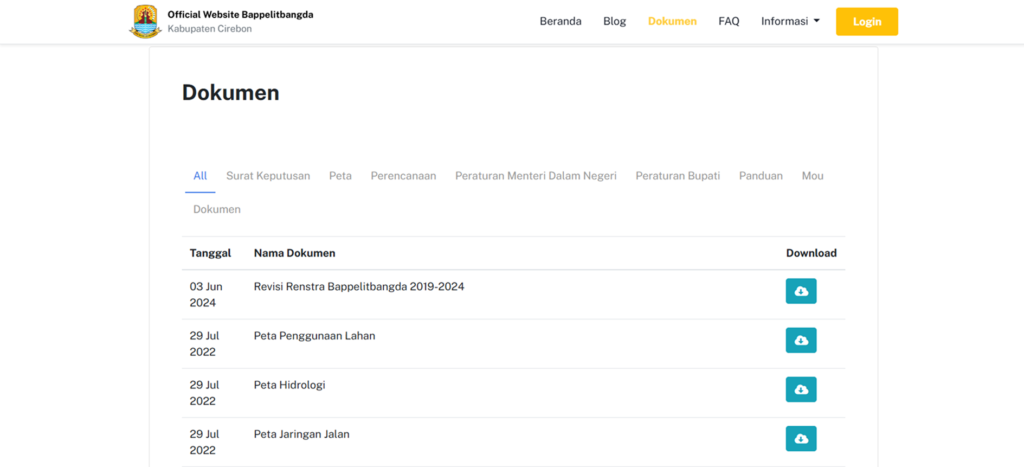Click the Peta Hidrologi document name
Screen dimensions: 1024x467
coord(289,385)
